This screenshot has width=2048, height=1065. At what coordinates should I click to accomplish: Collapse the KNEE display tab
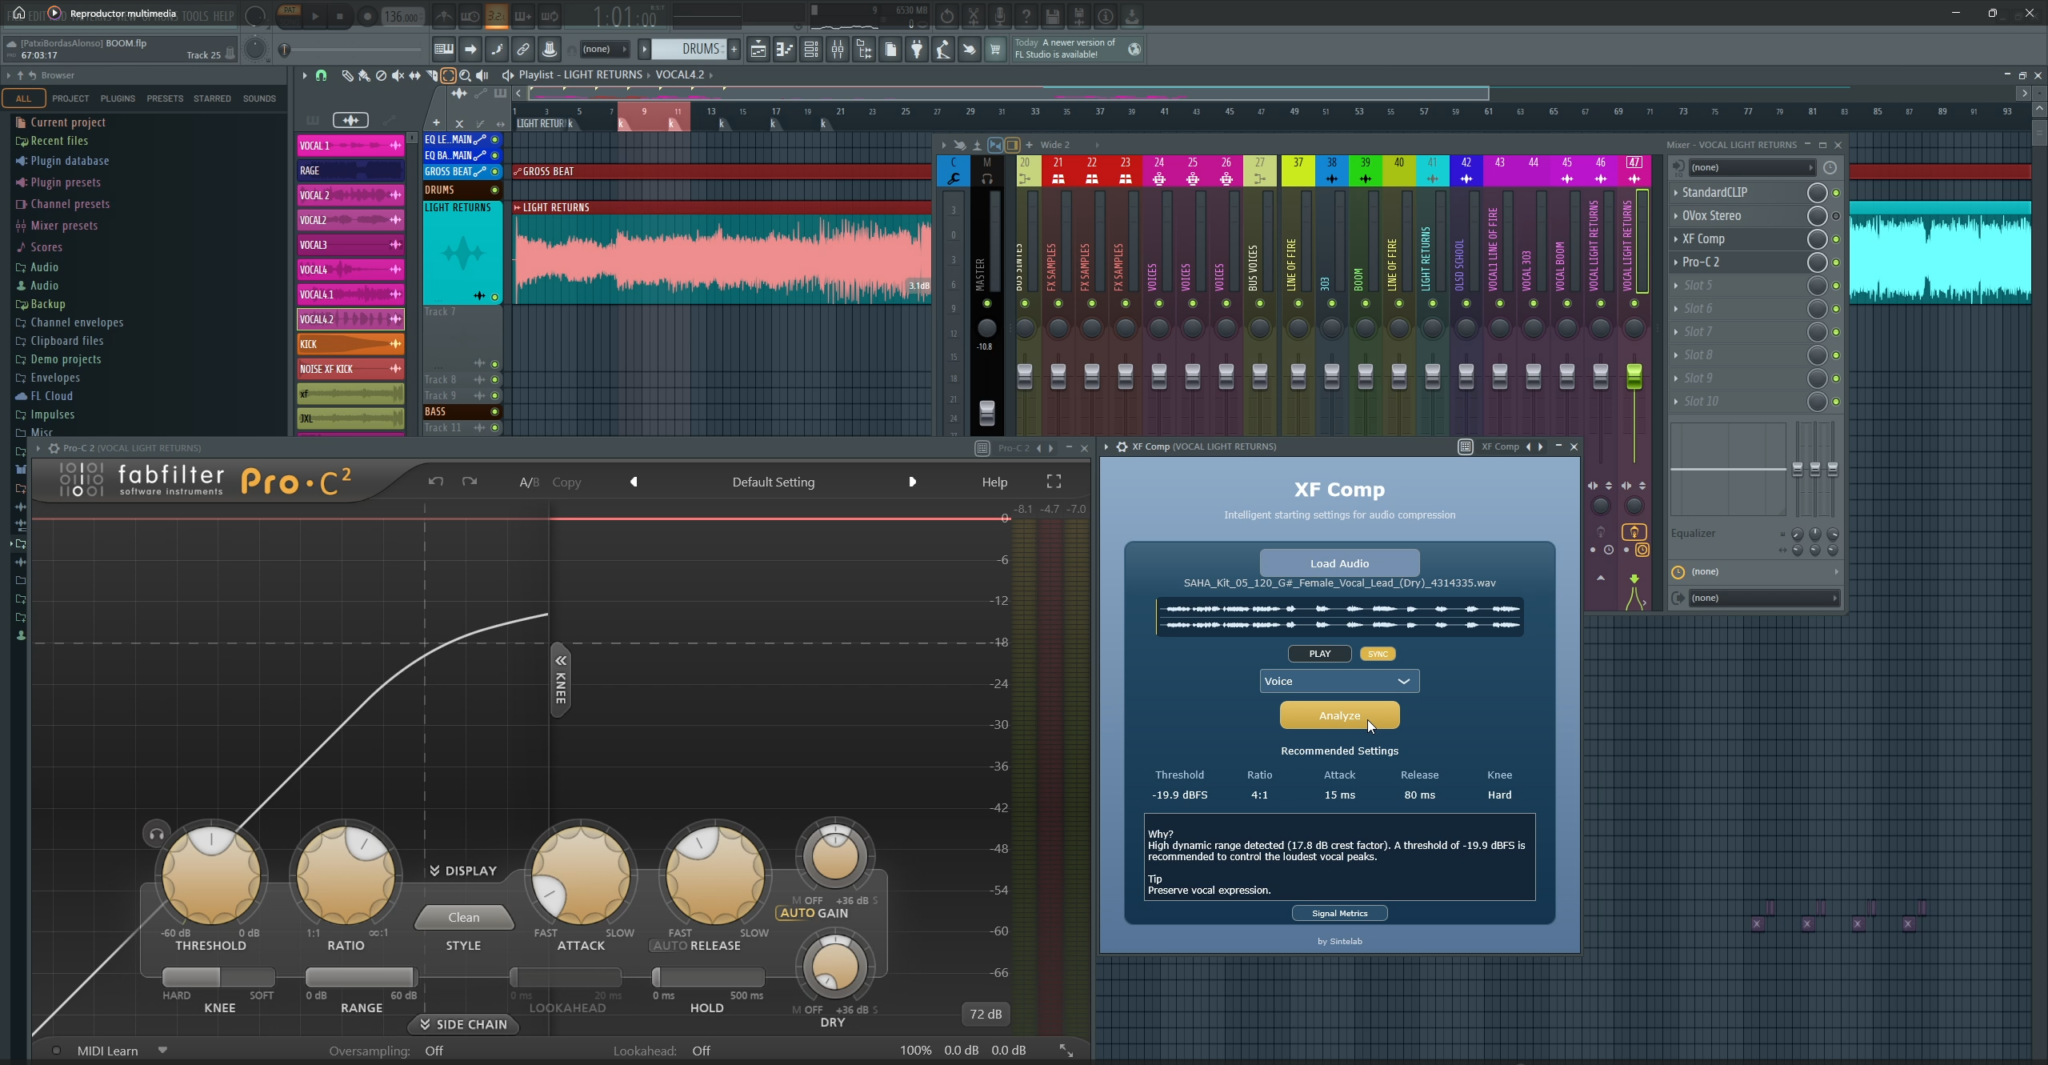click(561, 680)
